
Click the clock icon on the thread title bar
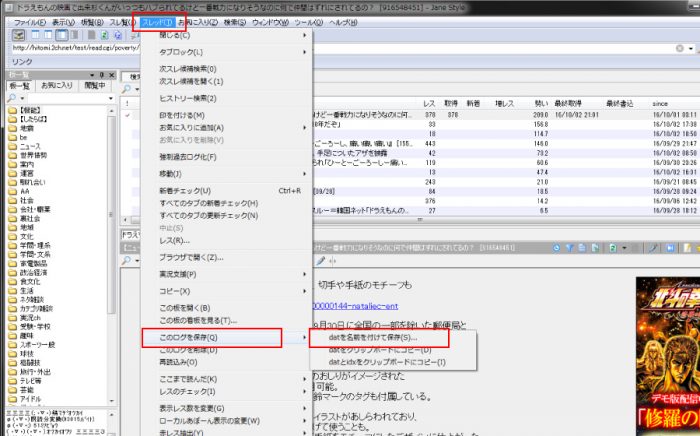pyautogui.click(x=556, y=248)
